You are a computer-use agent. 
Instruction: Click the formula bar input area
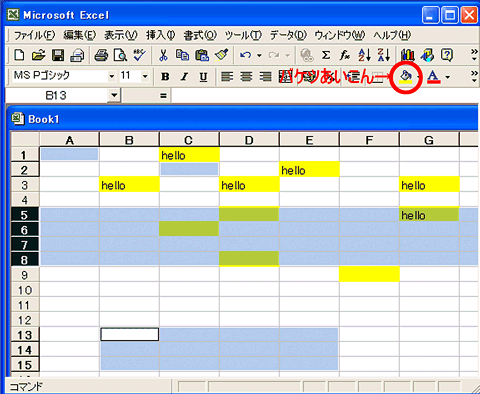(325, 96)
